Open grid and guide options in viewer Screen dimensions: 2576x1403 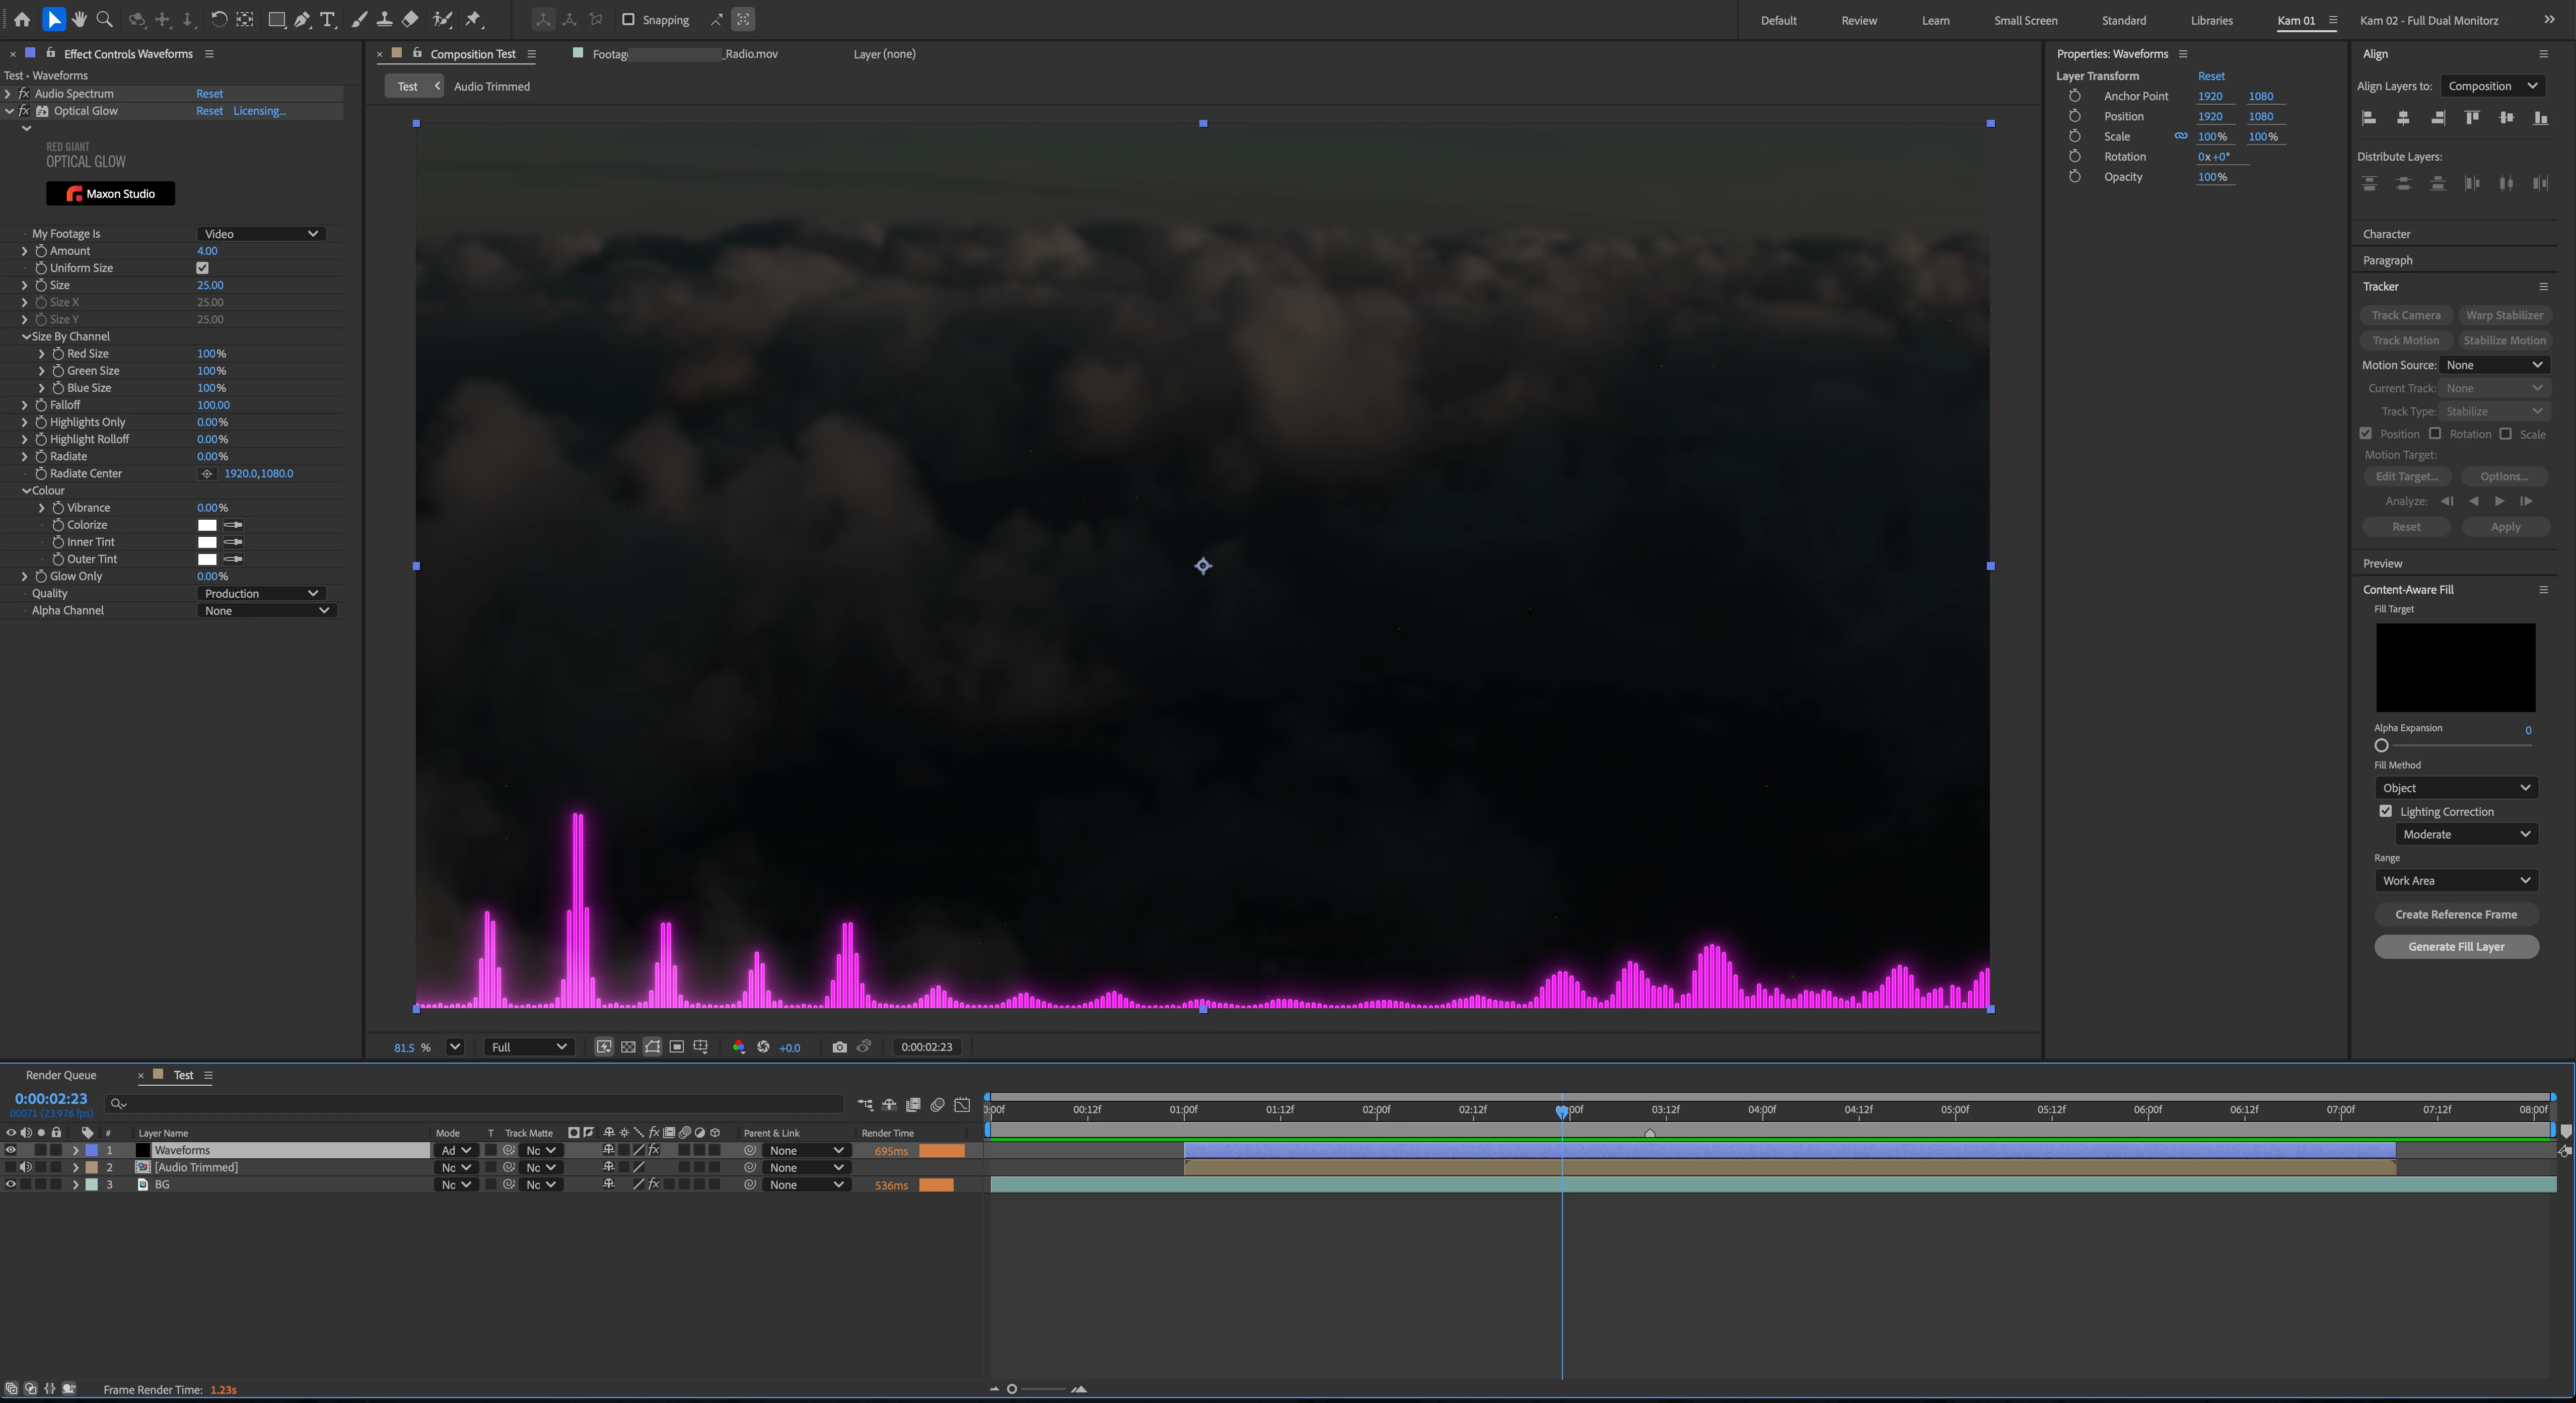pos(701,1047)
